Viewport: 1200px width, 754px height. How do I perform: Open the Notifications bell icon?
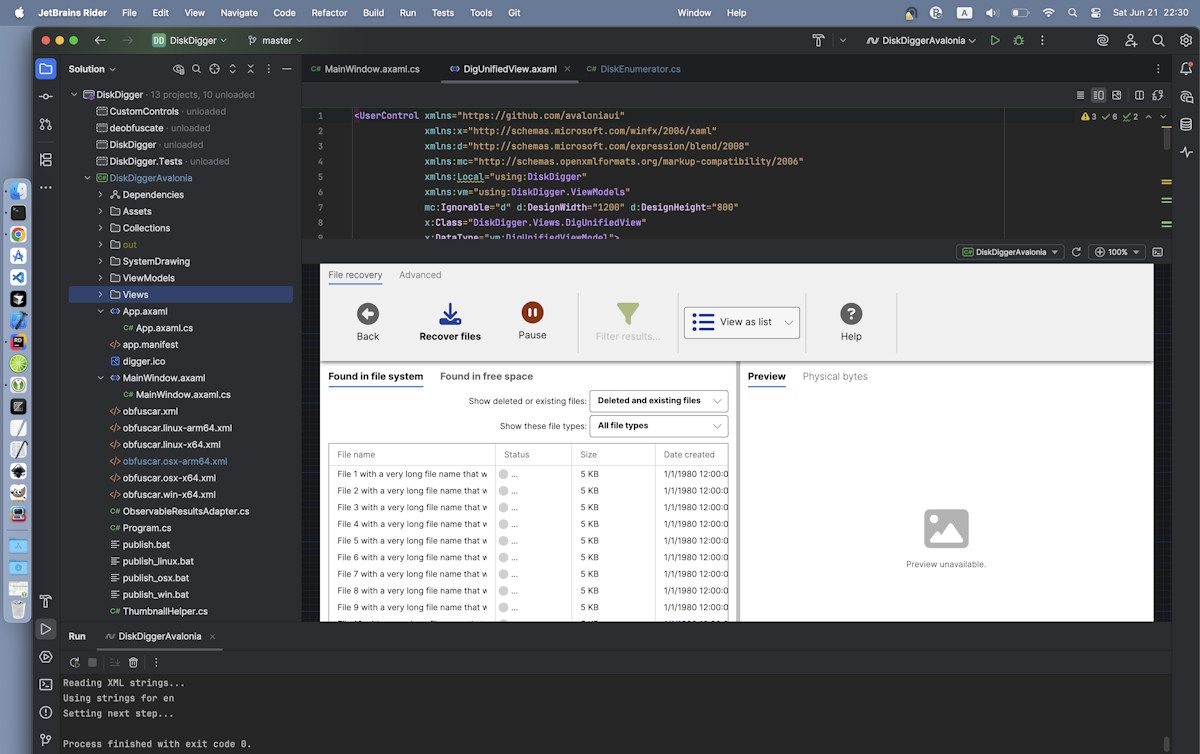1186,69
